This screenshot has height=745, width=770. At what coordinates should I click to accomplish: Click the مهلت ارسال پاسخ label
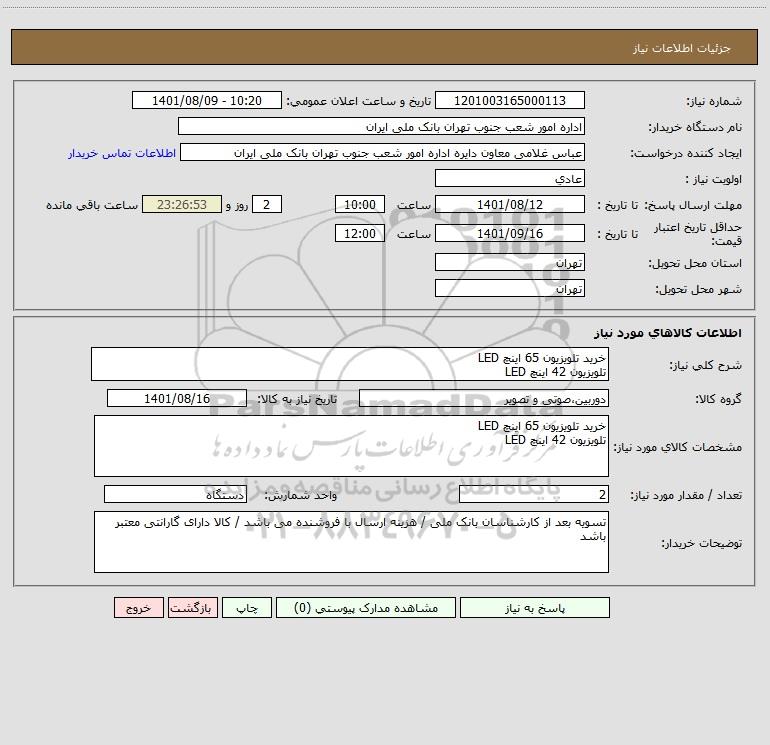click(x=693, y=205)
